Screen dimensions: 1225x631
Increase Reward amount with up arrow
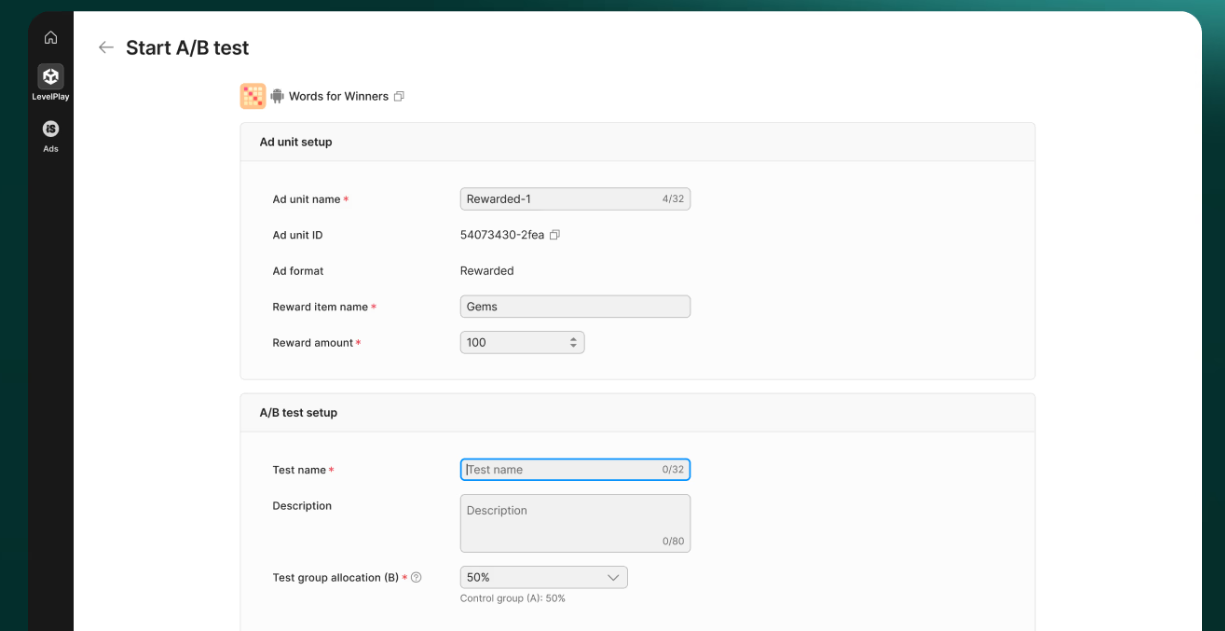coord(573,339)
